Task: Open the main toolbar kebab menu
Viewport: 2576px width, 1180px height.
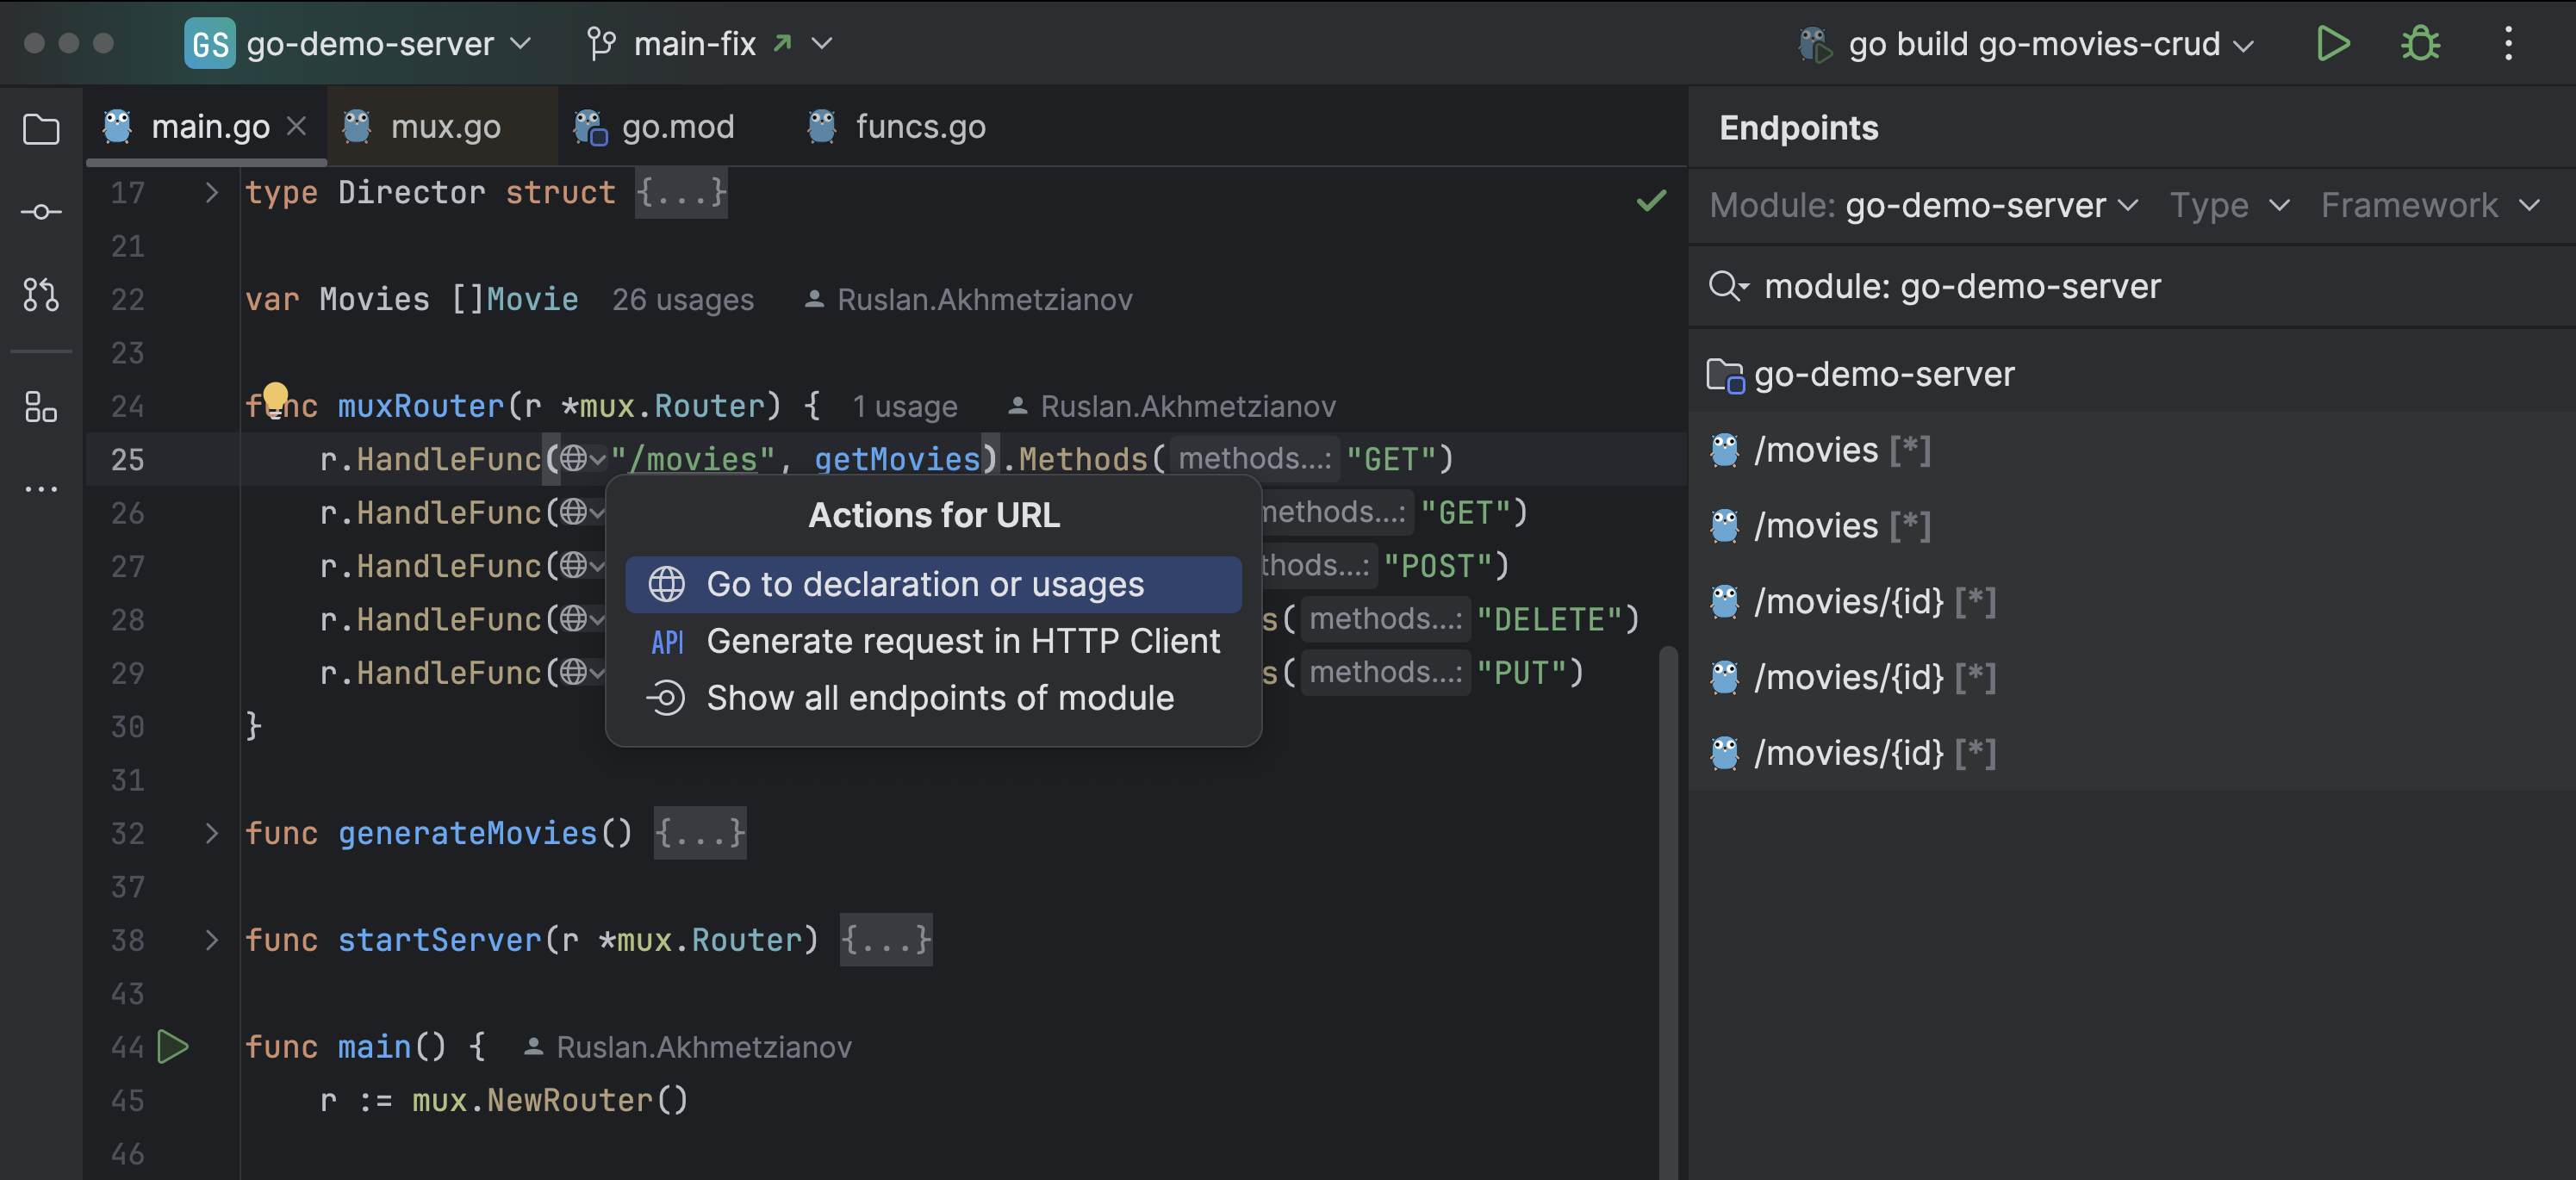Action: (x=2508, y=43)
